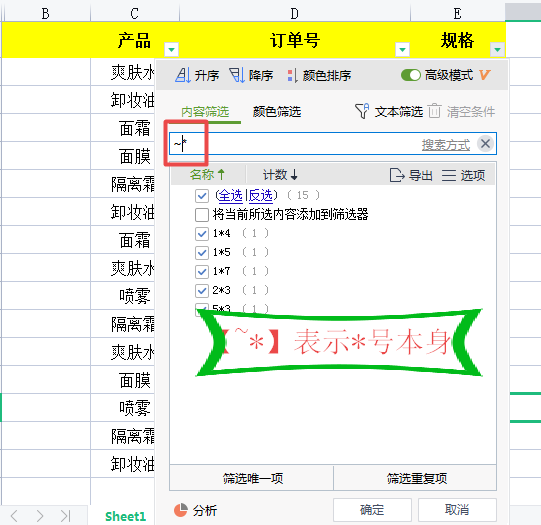This screenshot has width=541, height=525.
Task: Click 全选 select-all link
Action: click(230, 196)
